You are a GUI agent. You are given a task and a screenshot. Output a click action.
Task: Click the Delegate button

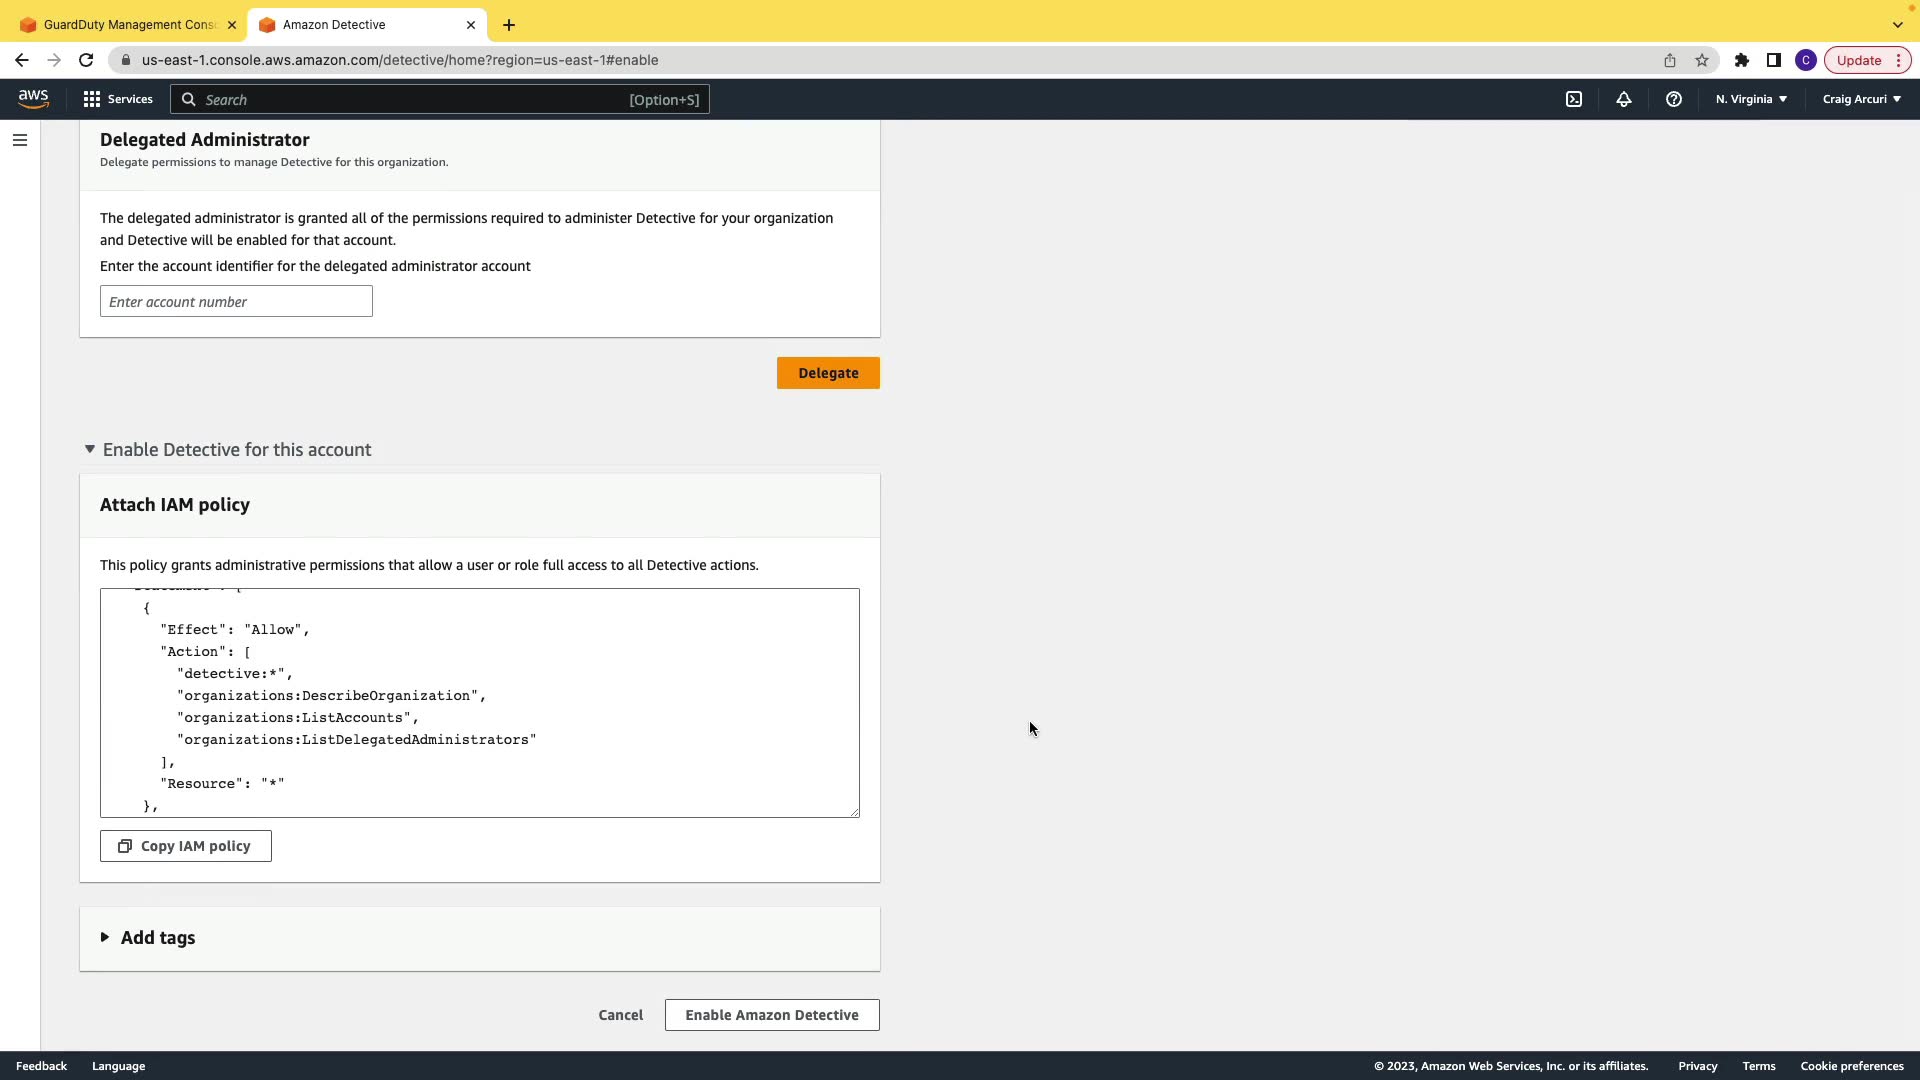point(828,373)
